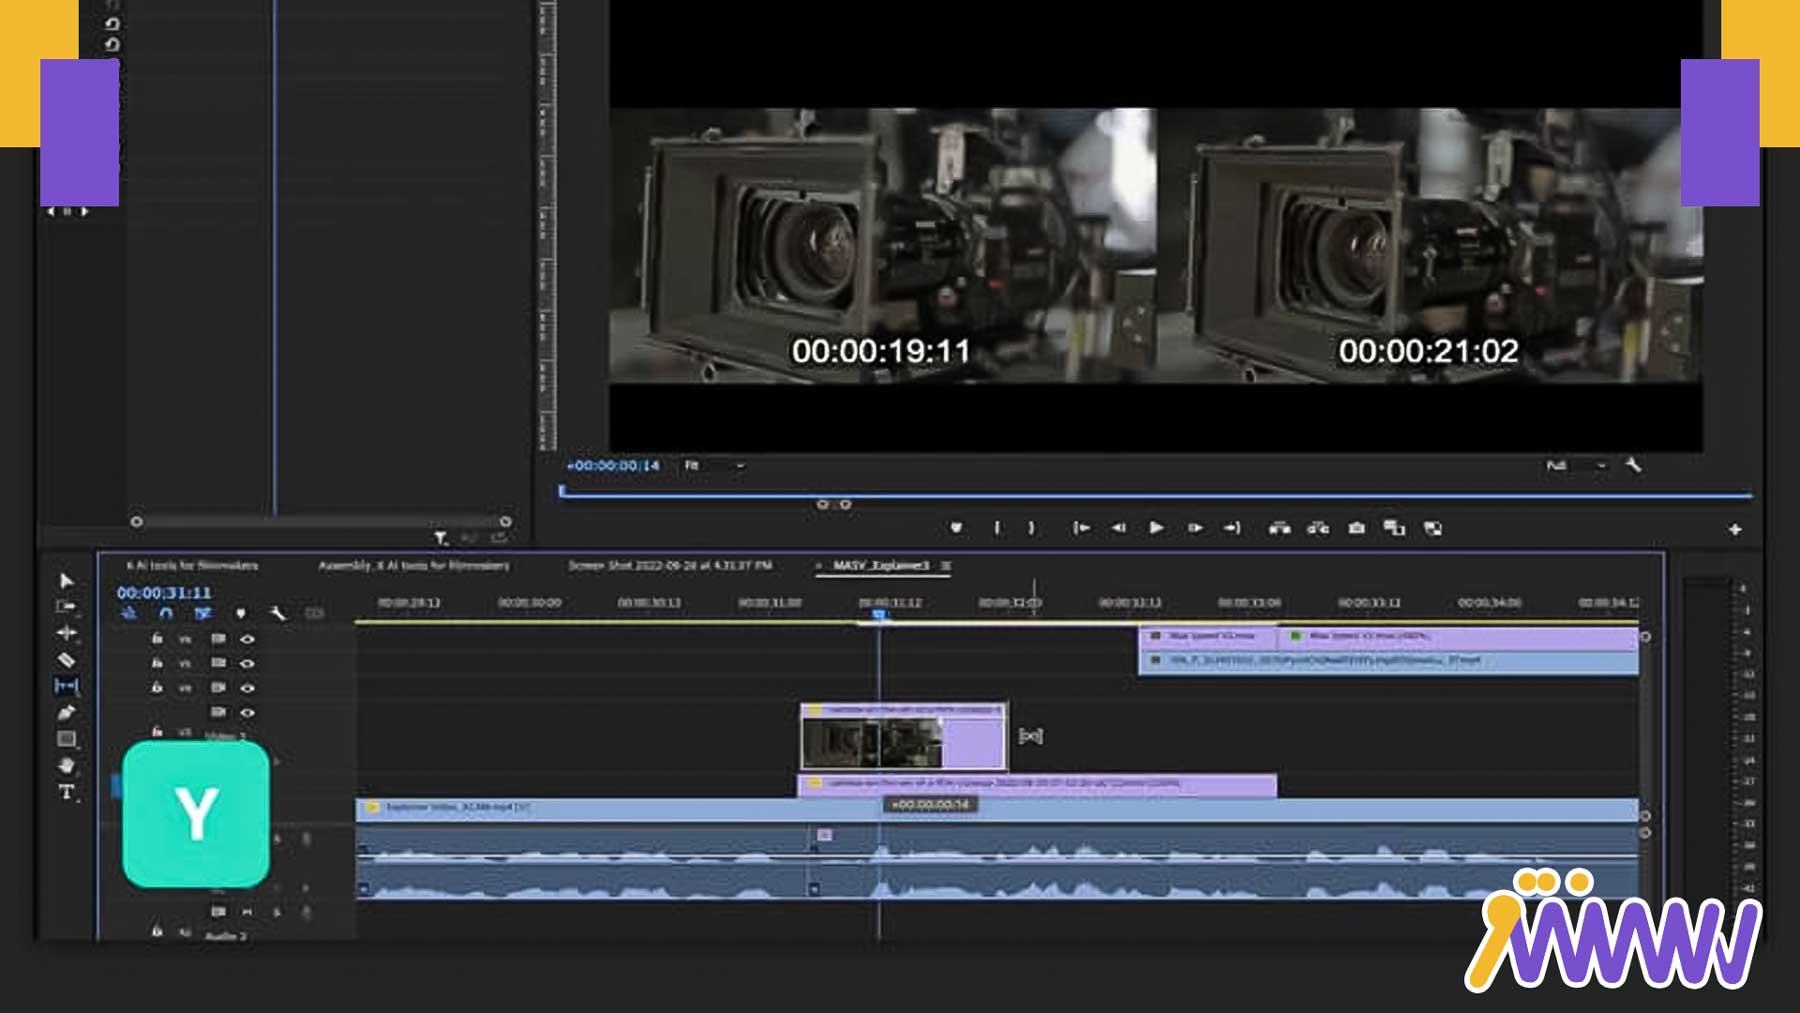The image size is (1800, 1013).
Task: Switch to 6 AI tools for filmmakers tab
Action: (192, 566)
